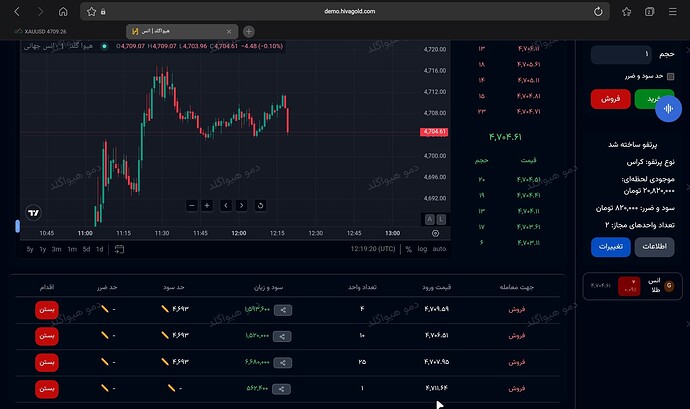Image resolution: width=690 pixels, height=409 pixels.
Task: Edit take profit of the 4,709.59 trade
Action: click(x=165, y=309)
